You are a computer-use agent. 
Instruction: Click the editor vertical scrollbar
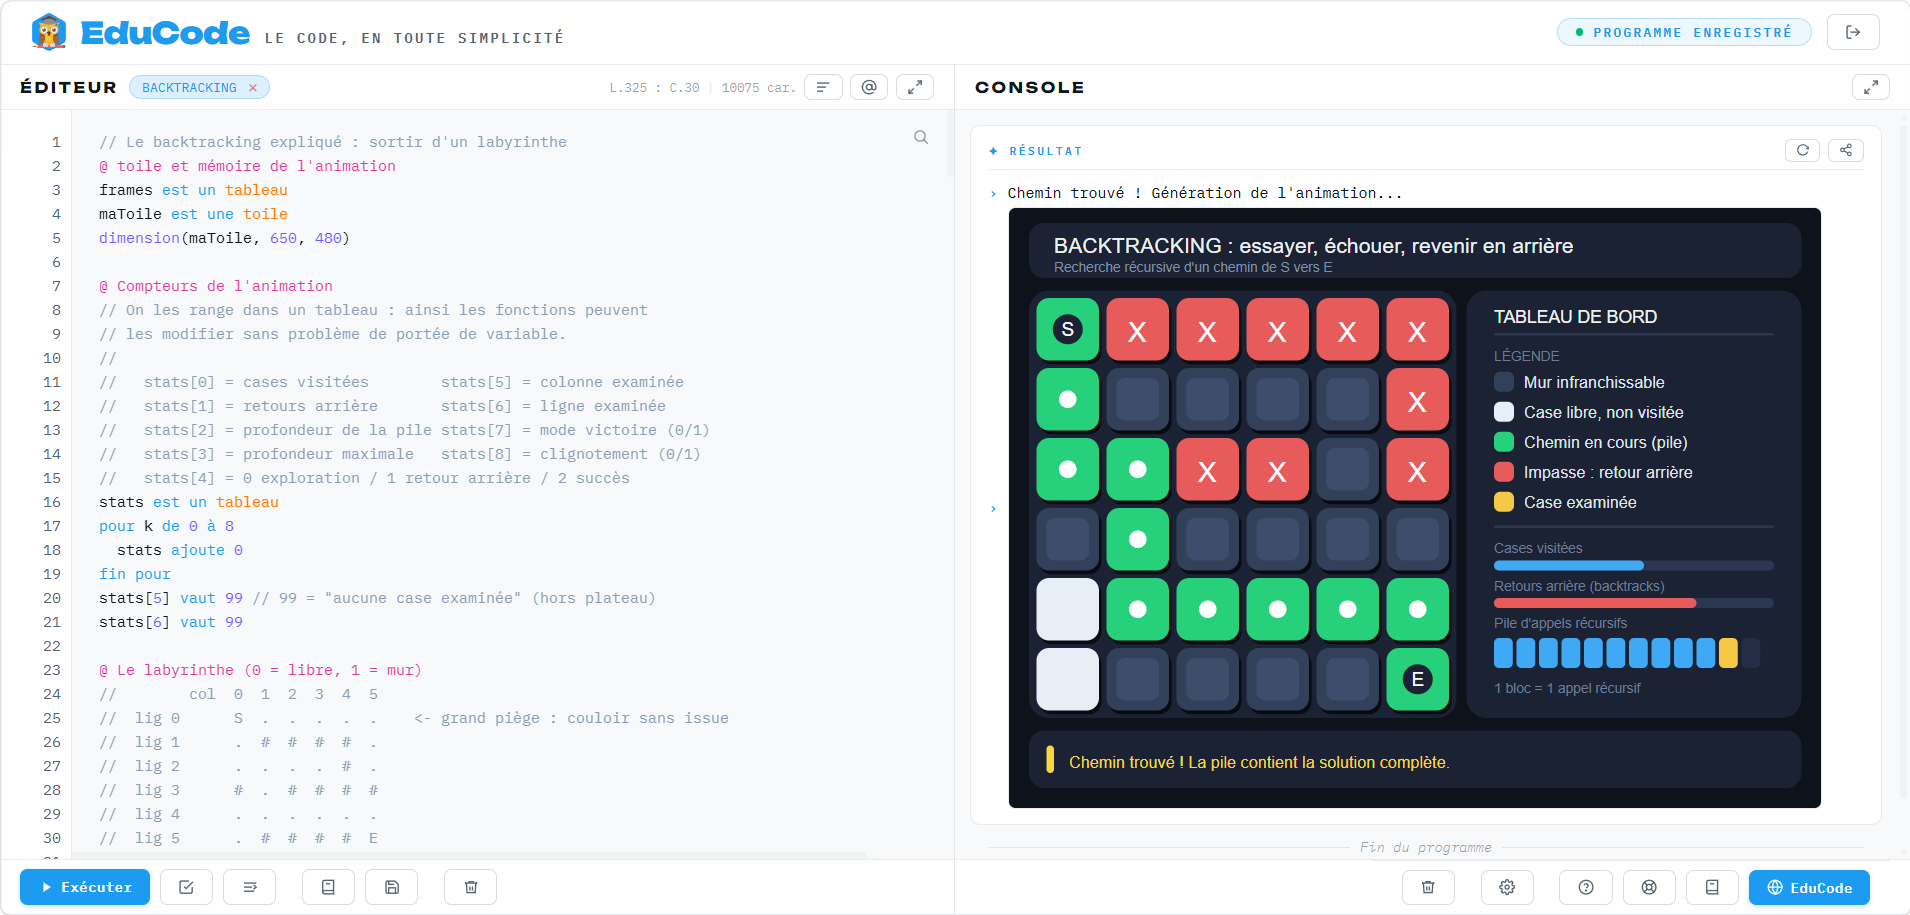[949, 145]
